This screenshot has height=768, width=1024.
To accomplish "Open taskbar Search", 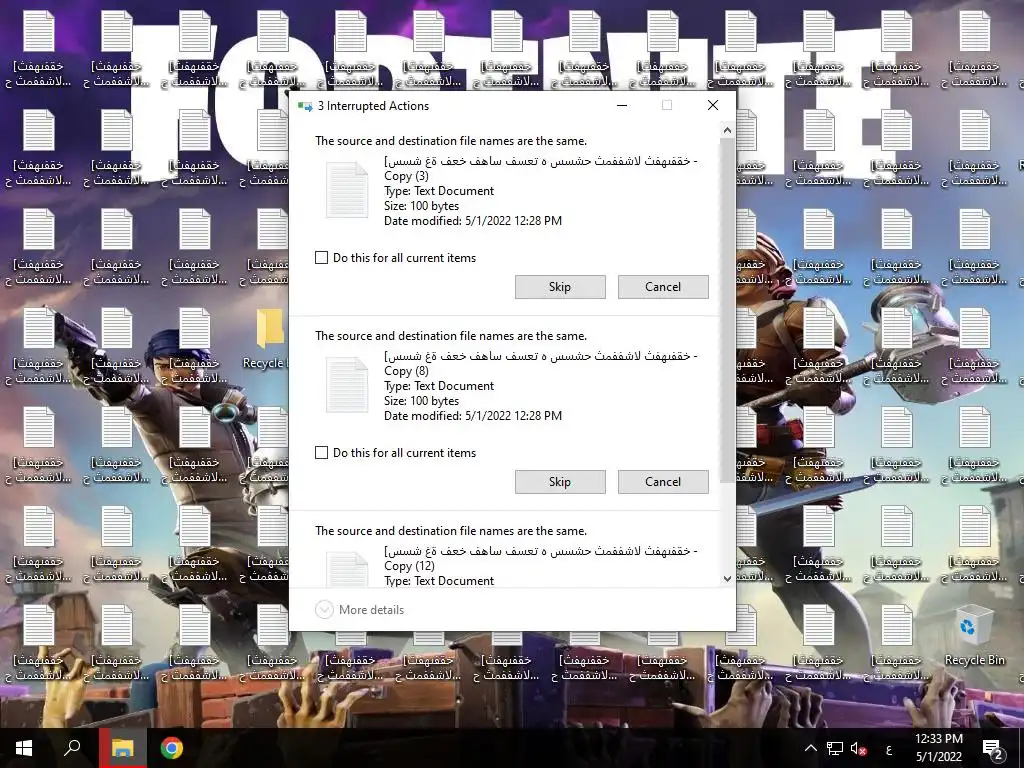I will click(72, 748).
